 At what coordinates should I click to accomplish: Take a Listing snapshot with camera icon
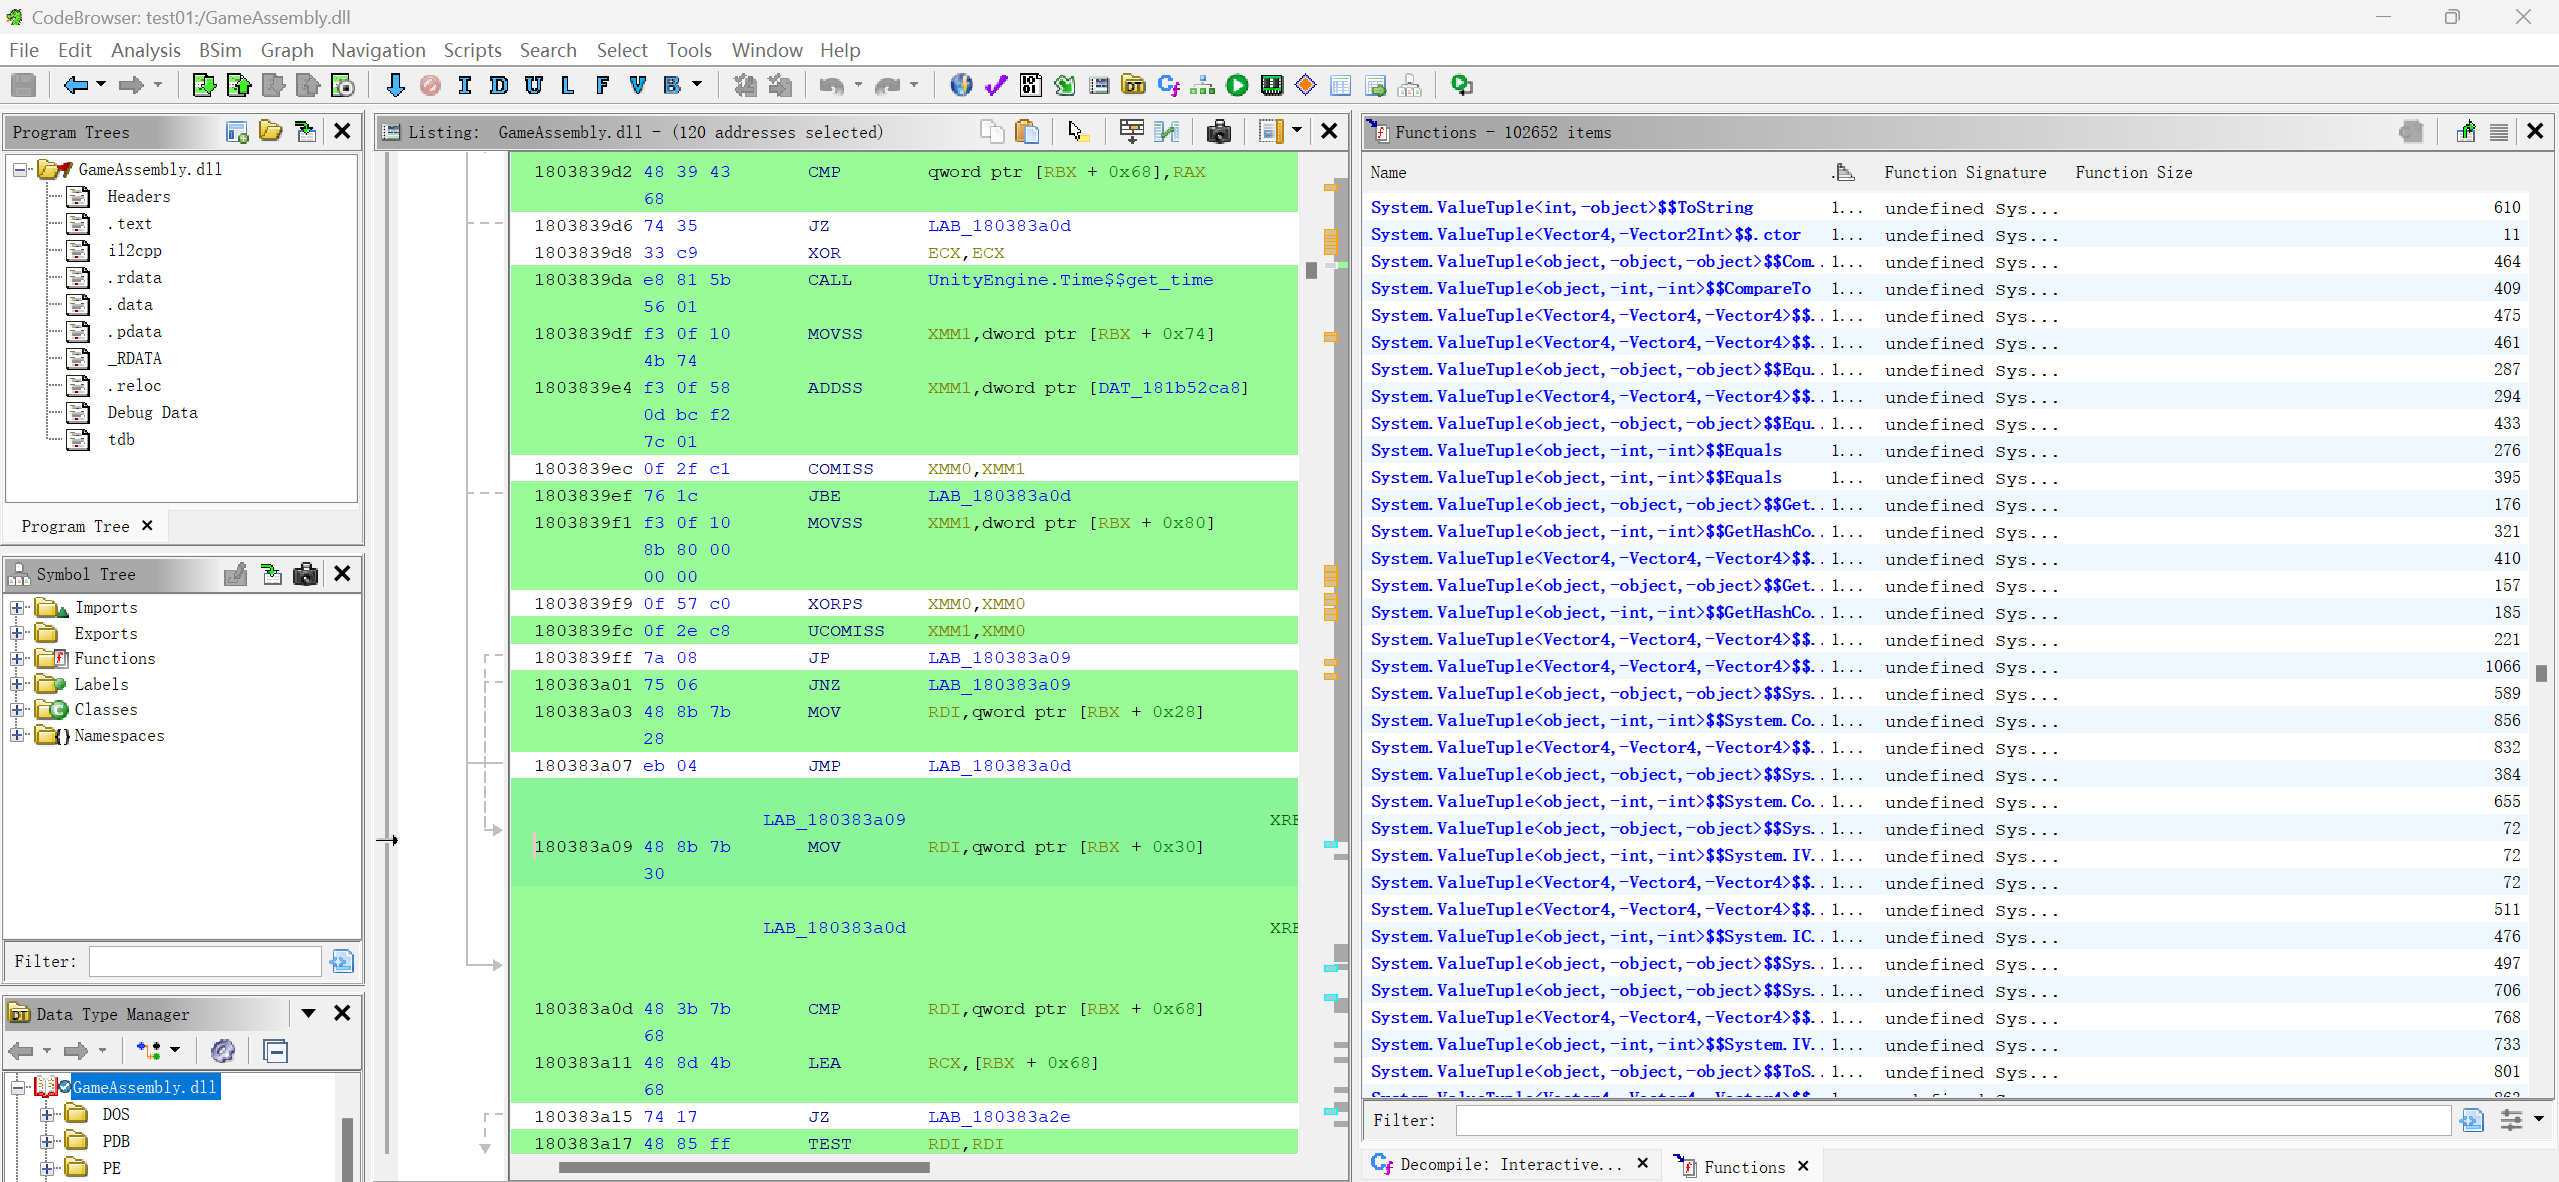click(x=1218, y=132)
